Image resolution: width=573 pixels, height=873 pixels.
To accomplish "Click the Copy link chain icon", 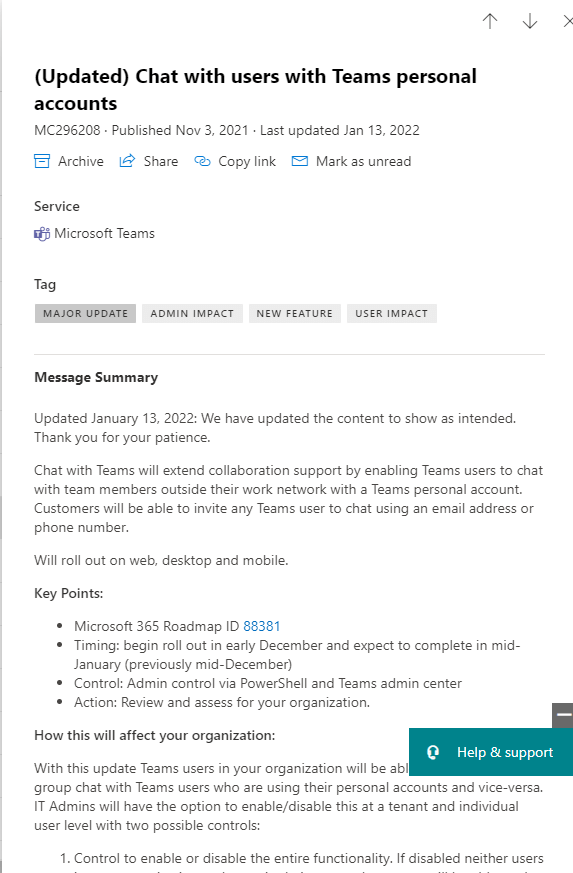I will pyautogui.click(x=202, y=161).
